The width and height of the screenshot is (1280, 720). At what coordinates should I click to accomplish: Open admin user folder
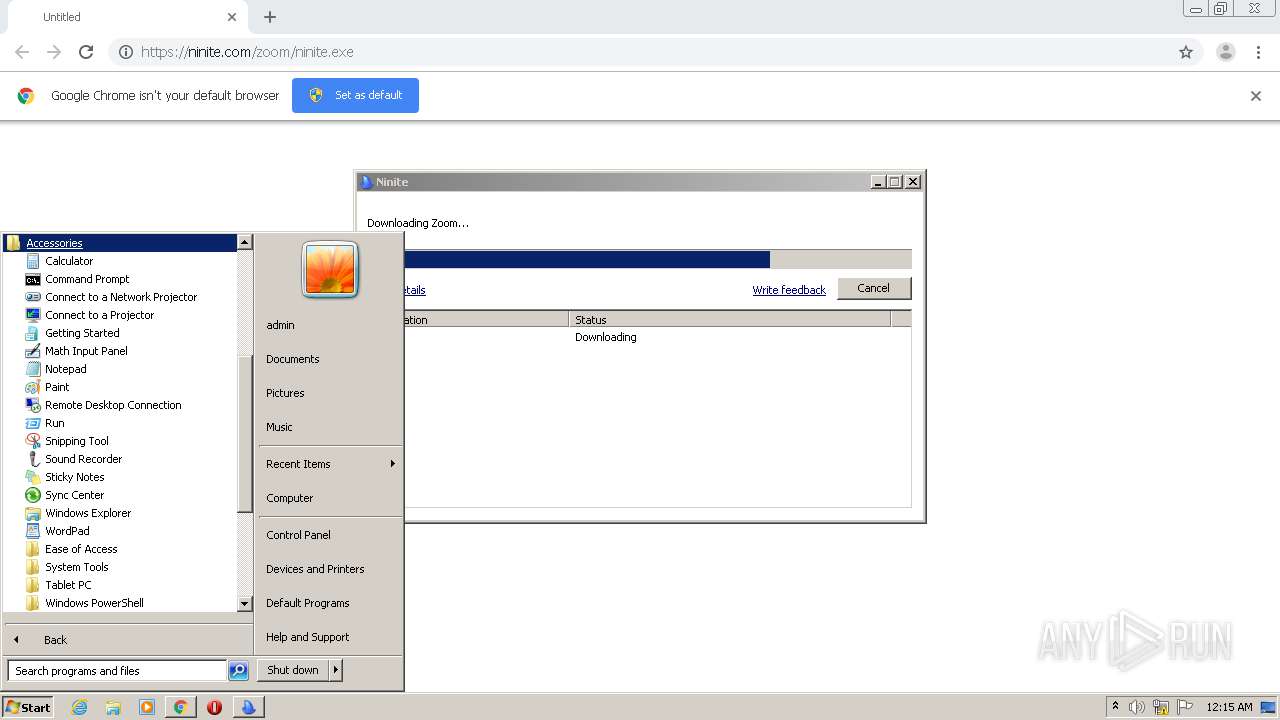pyautogui.click(x=280, y=325)
